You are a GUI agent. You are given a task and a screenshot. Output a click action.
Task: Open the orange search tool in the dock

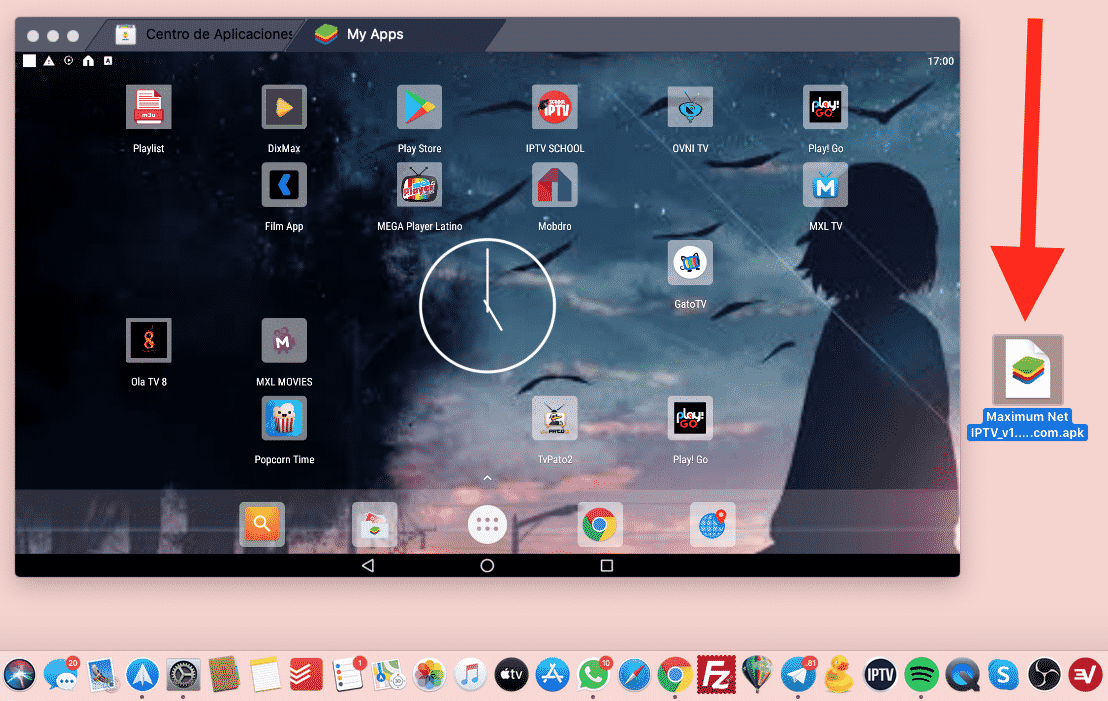coord(262,524)
